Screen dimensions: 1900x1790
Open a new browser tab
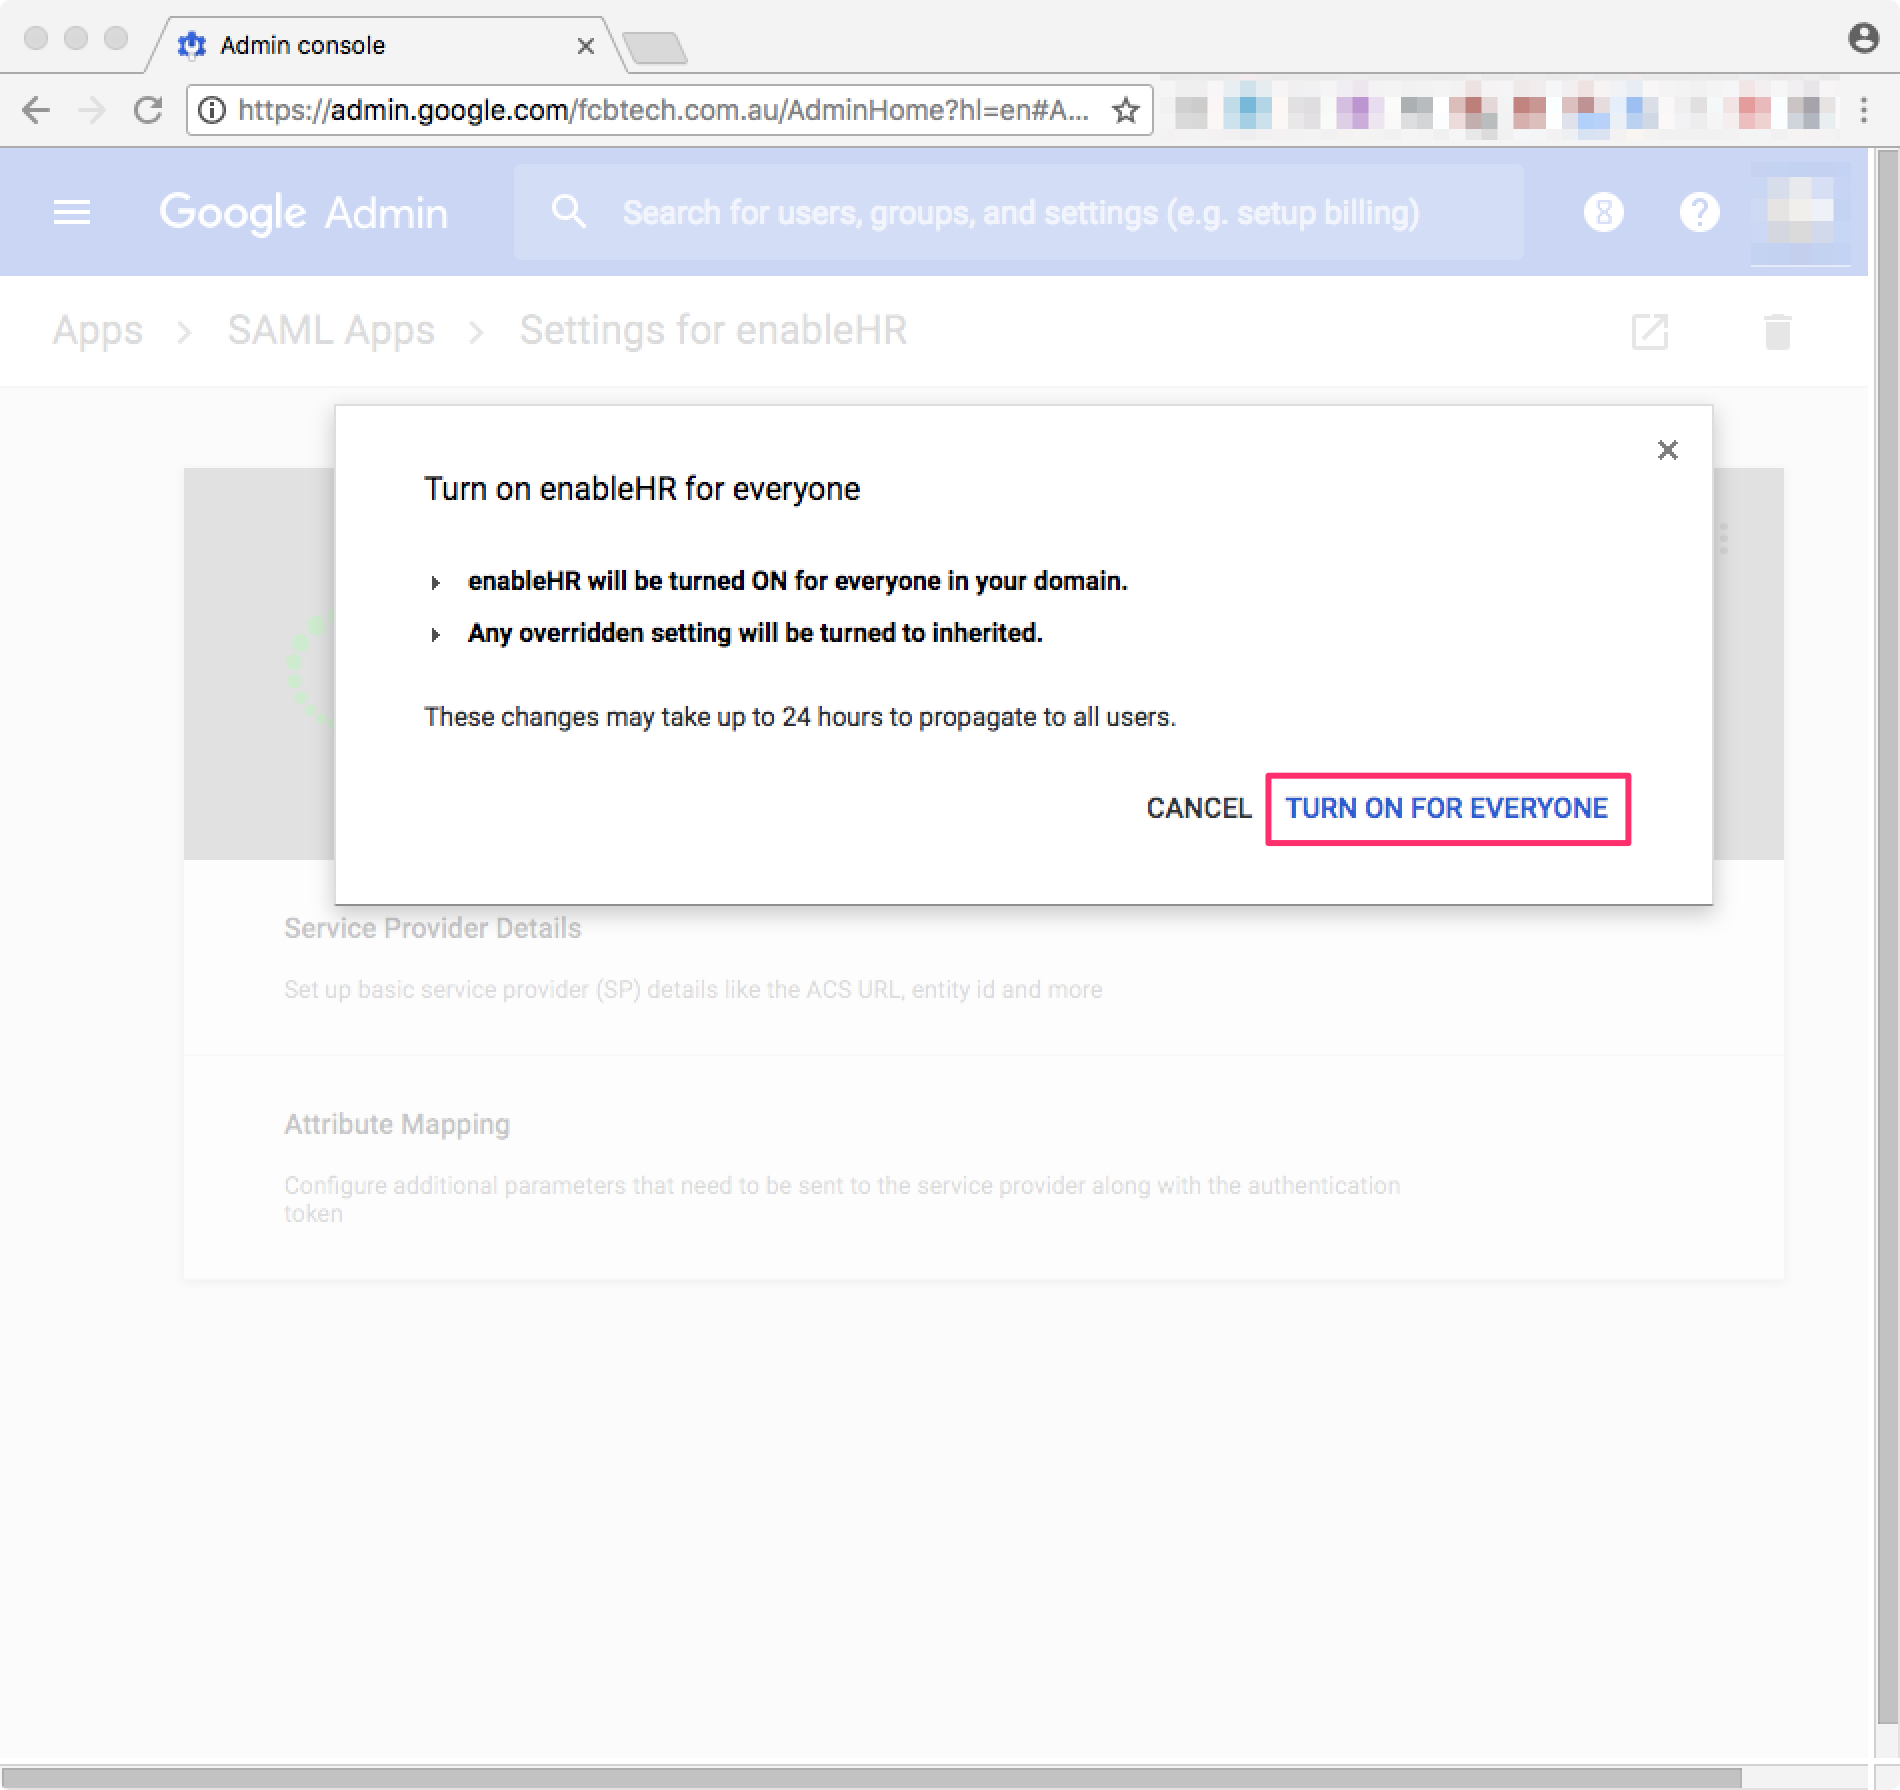654,47
